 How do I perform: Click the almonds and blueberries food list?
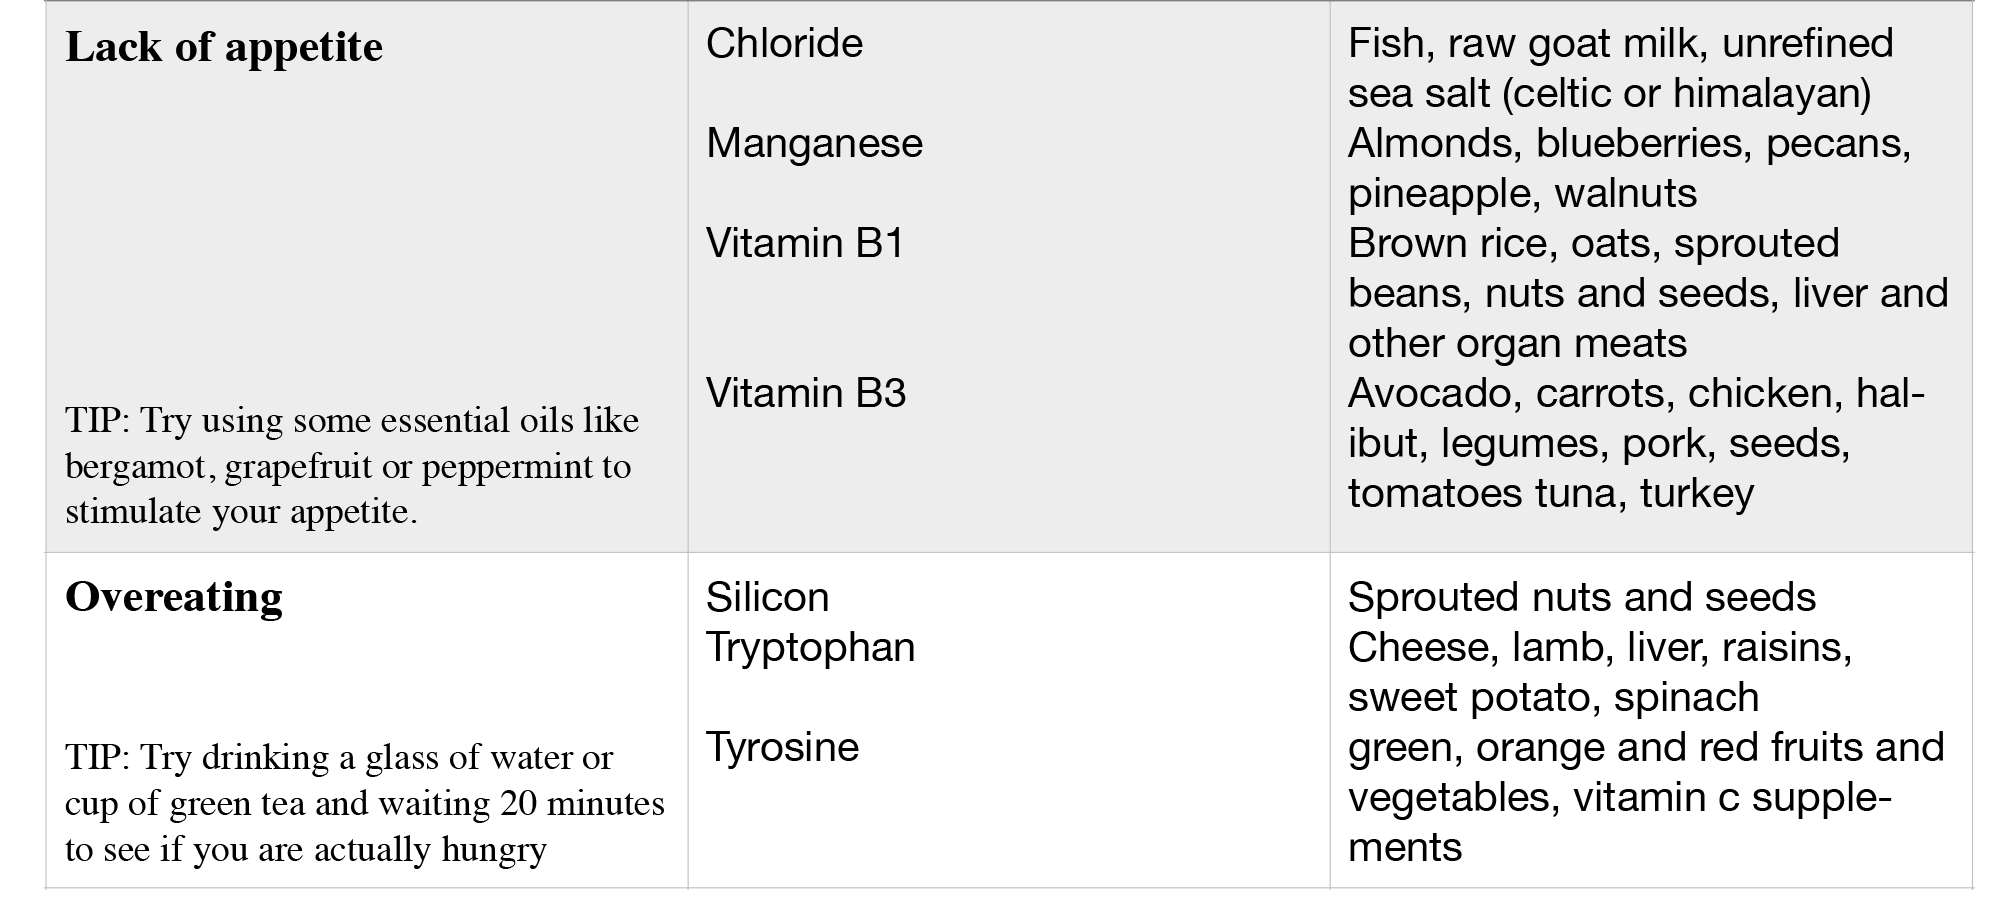1630,168
